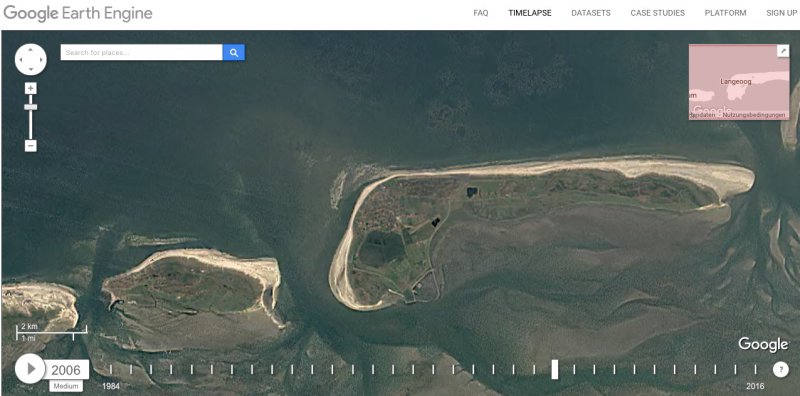
Task: Go to CASE STUDIES
Action: point(658,13)
